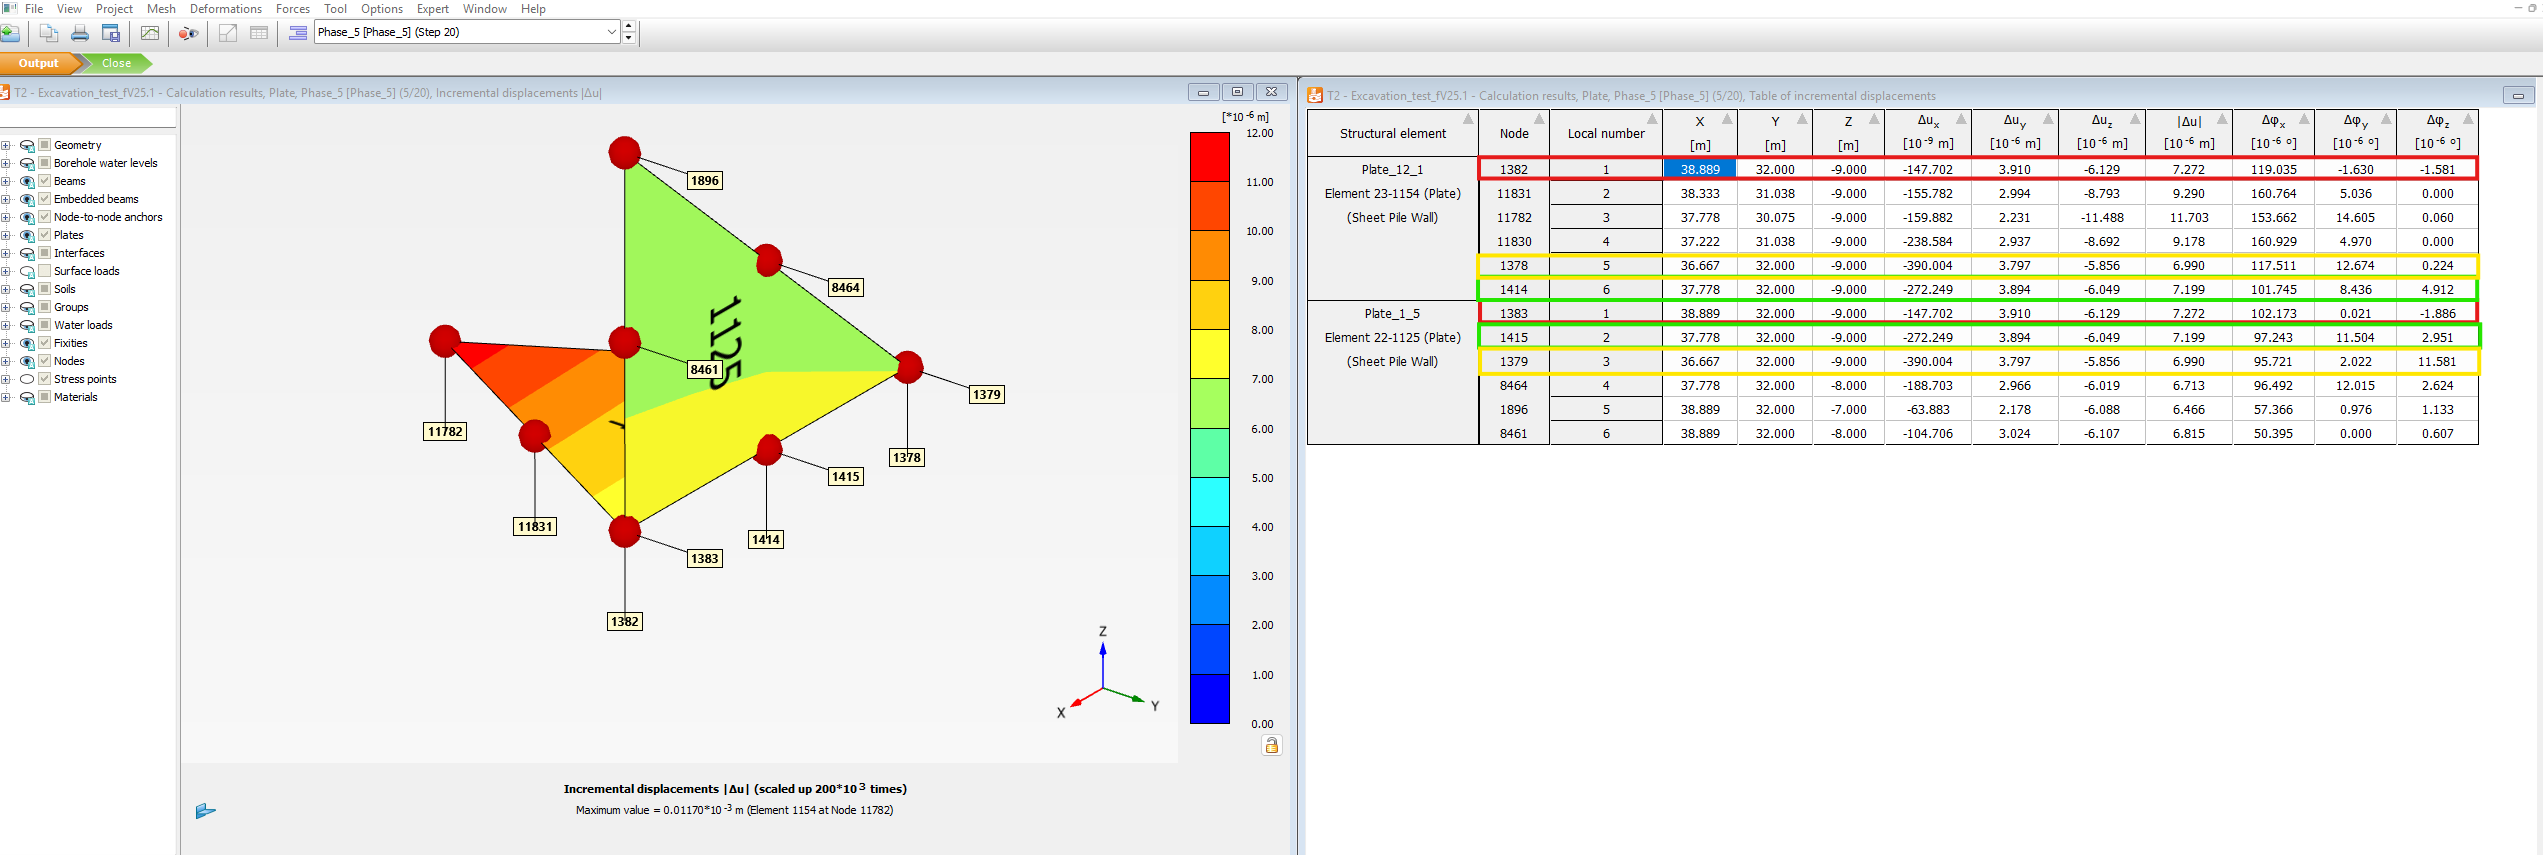This screenshot has height=855, width=2543.
Task: Click the orange Output tab
Action: 39,63
